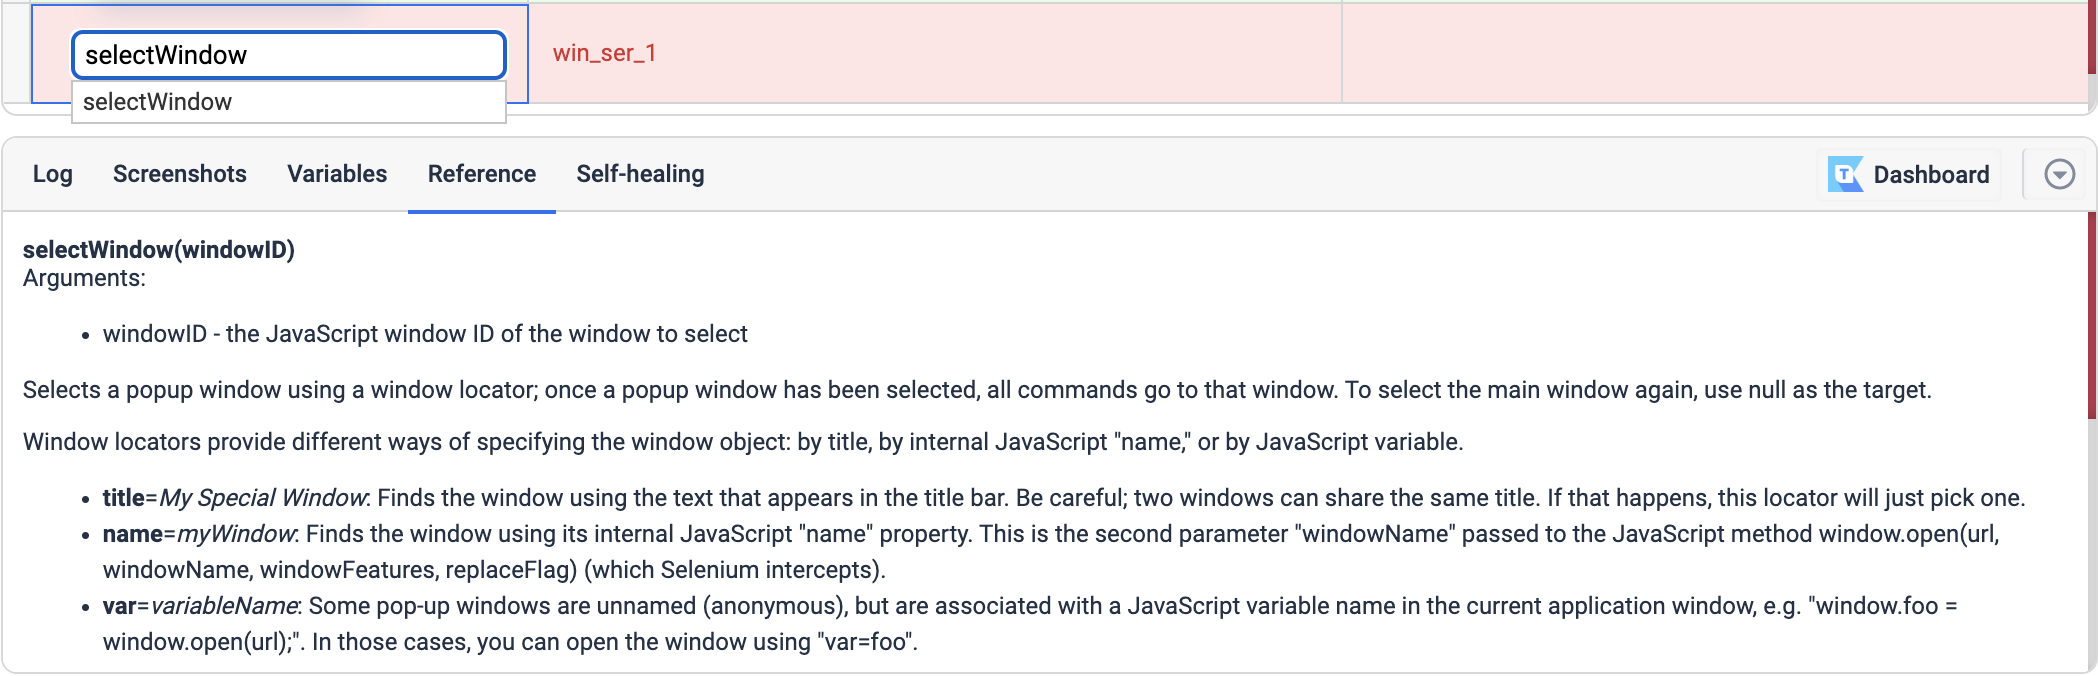Click the selectWindow(windowID) heading

tap(159, 250)
